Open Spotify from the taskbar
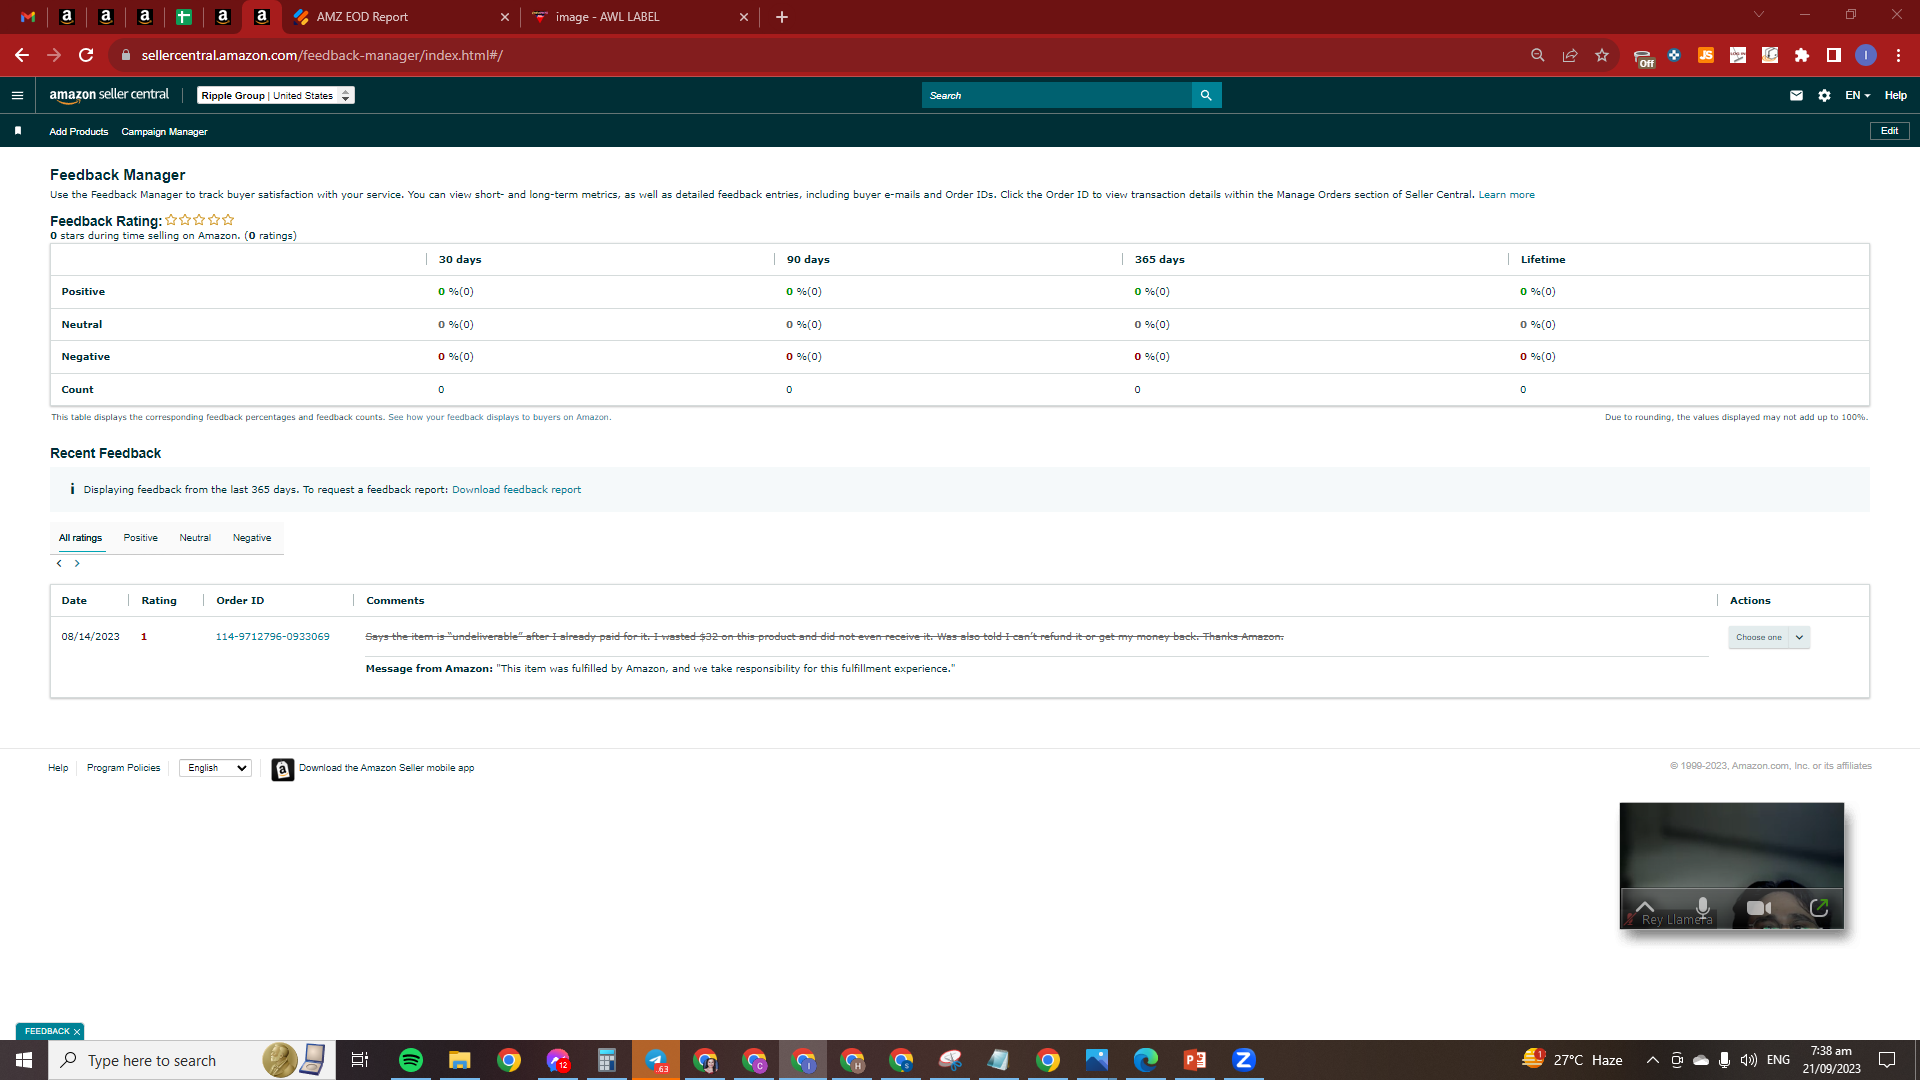Viewport: 1920px width, 1080px height. tap(411, 1060)
